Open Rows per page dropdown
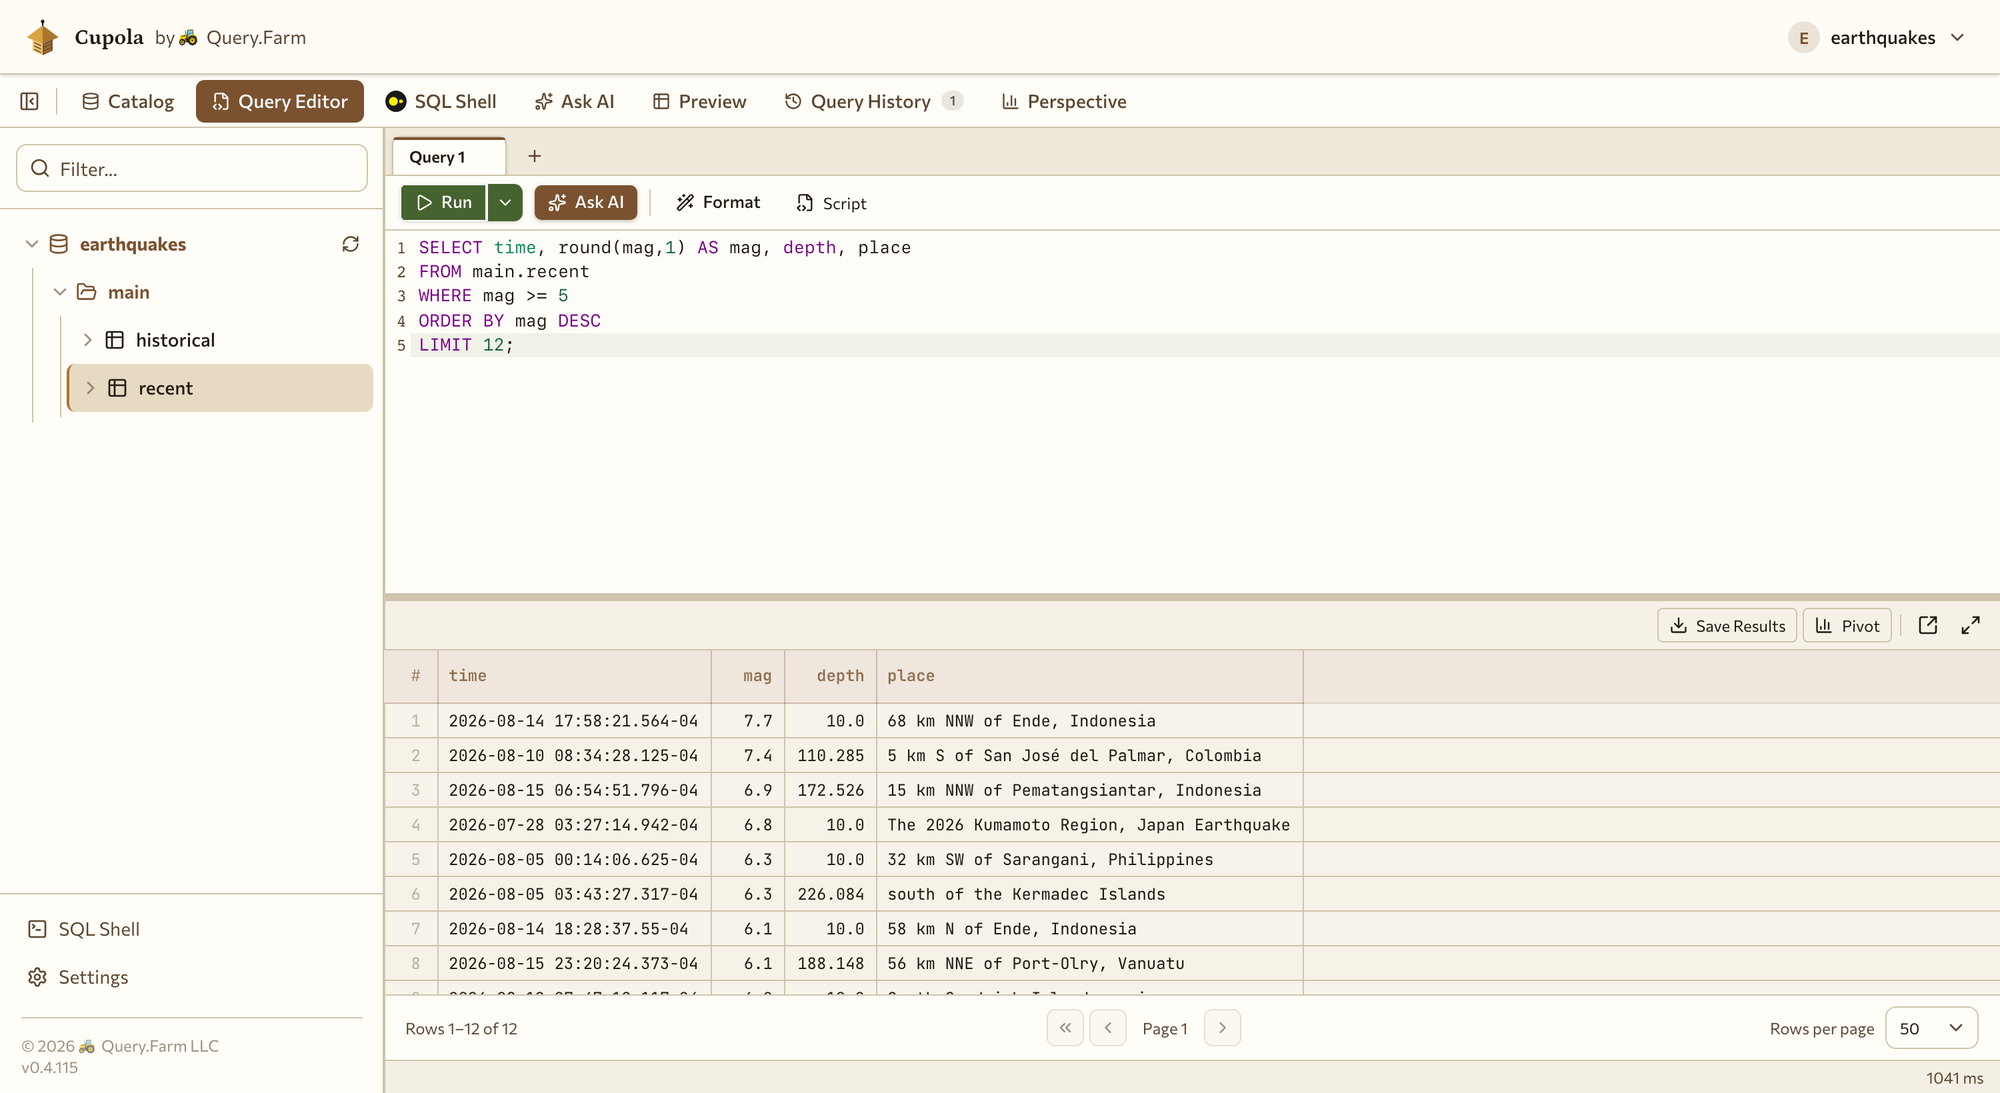Screen dimensions: 2000x1093 coord(1931,1028)
